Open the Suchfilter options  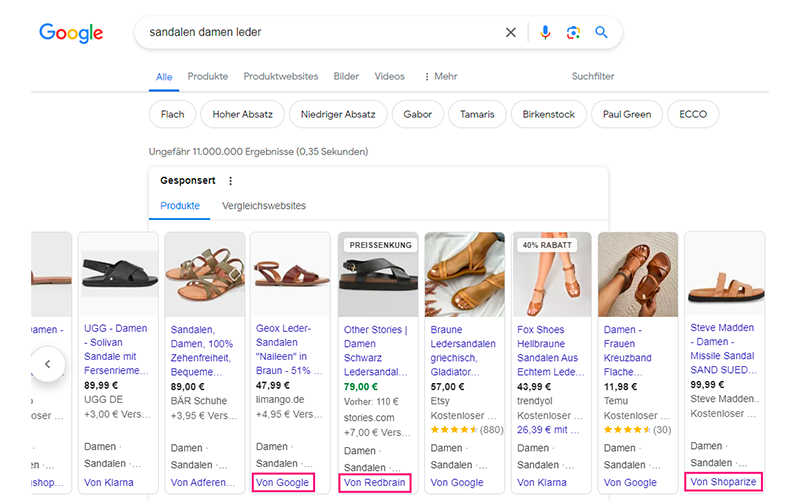[x=593, y=77]
